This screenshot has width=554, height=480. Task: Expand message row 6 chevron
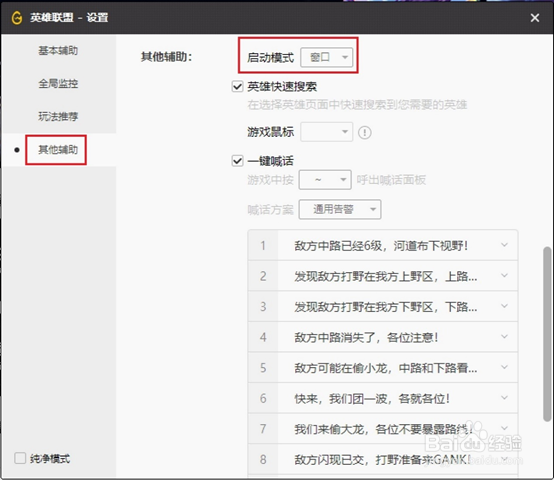(505, 398)
